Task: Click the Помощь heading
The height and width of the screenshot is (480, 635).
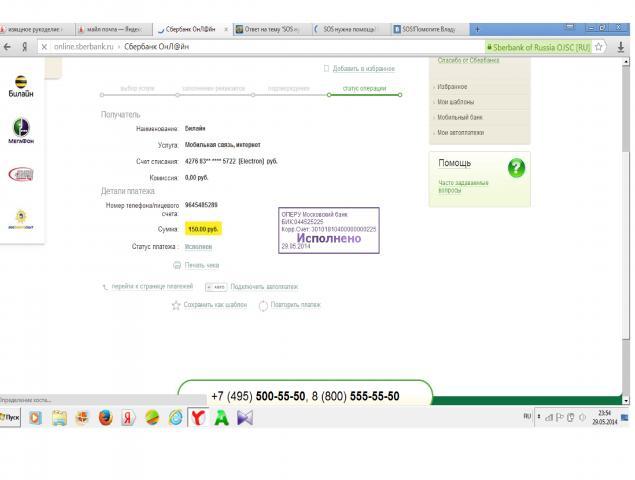Action: coord(454,163)
